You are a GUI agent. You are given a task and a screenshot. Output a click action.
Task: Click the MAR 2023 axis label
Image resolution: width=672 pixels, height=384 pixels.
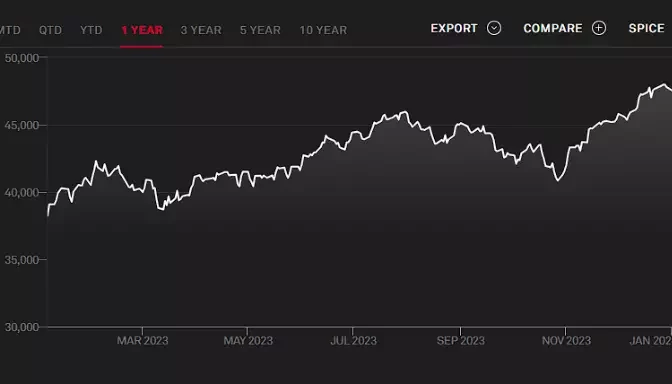coord(142,341)
